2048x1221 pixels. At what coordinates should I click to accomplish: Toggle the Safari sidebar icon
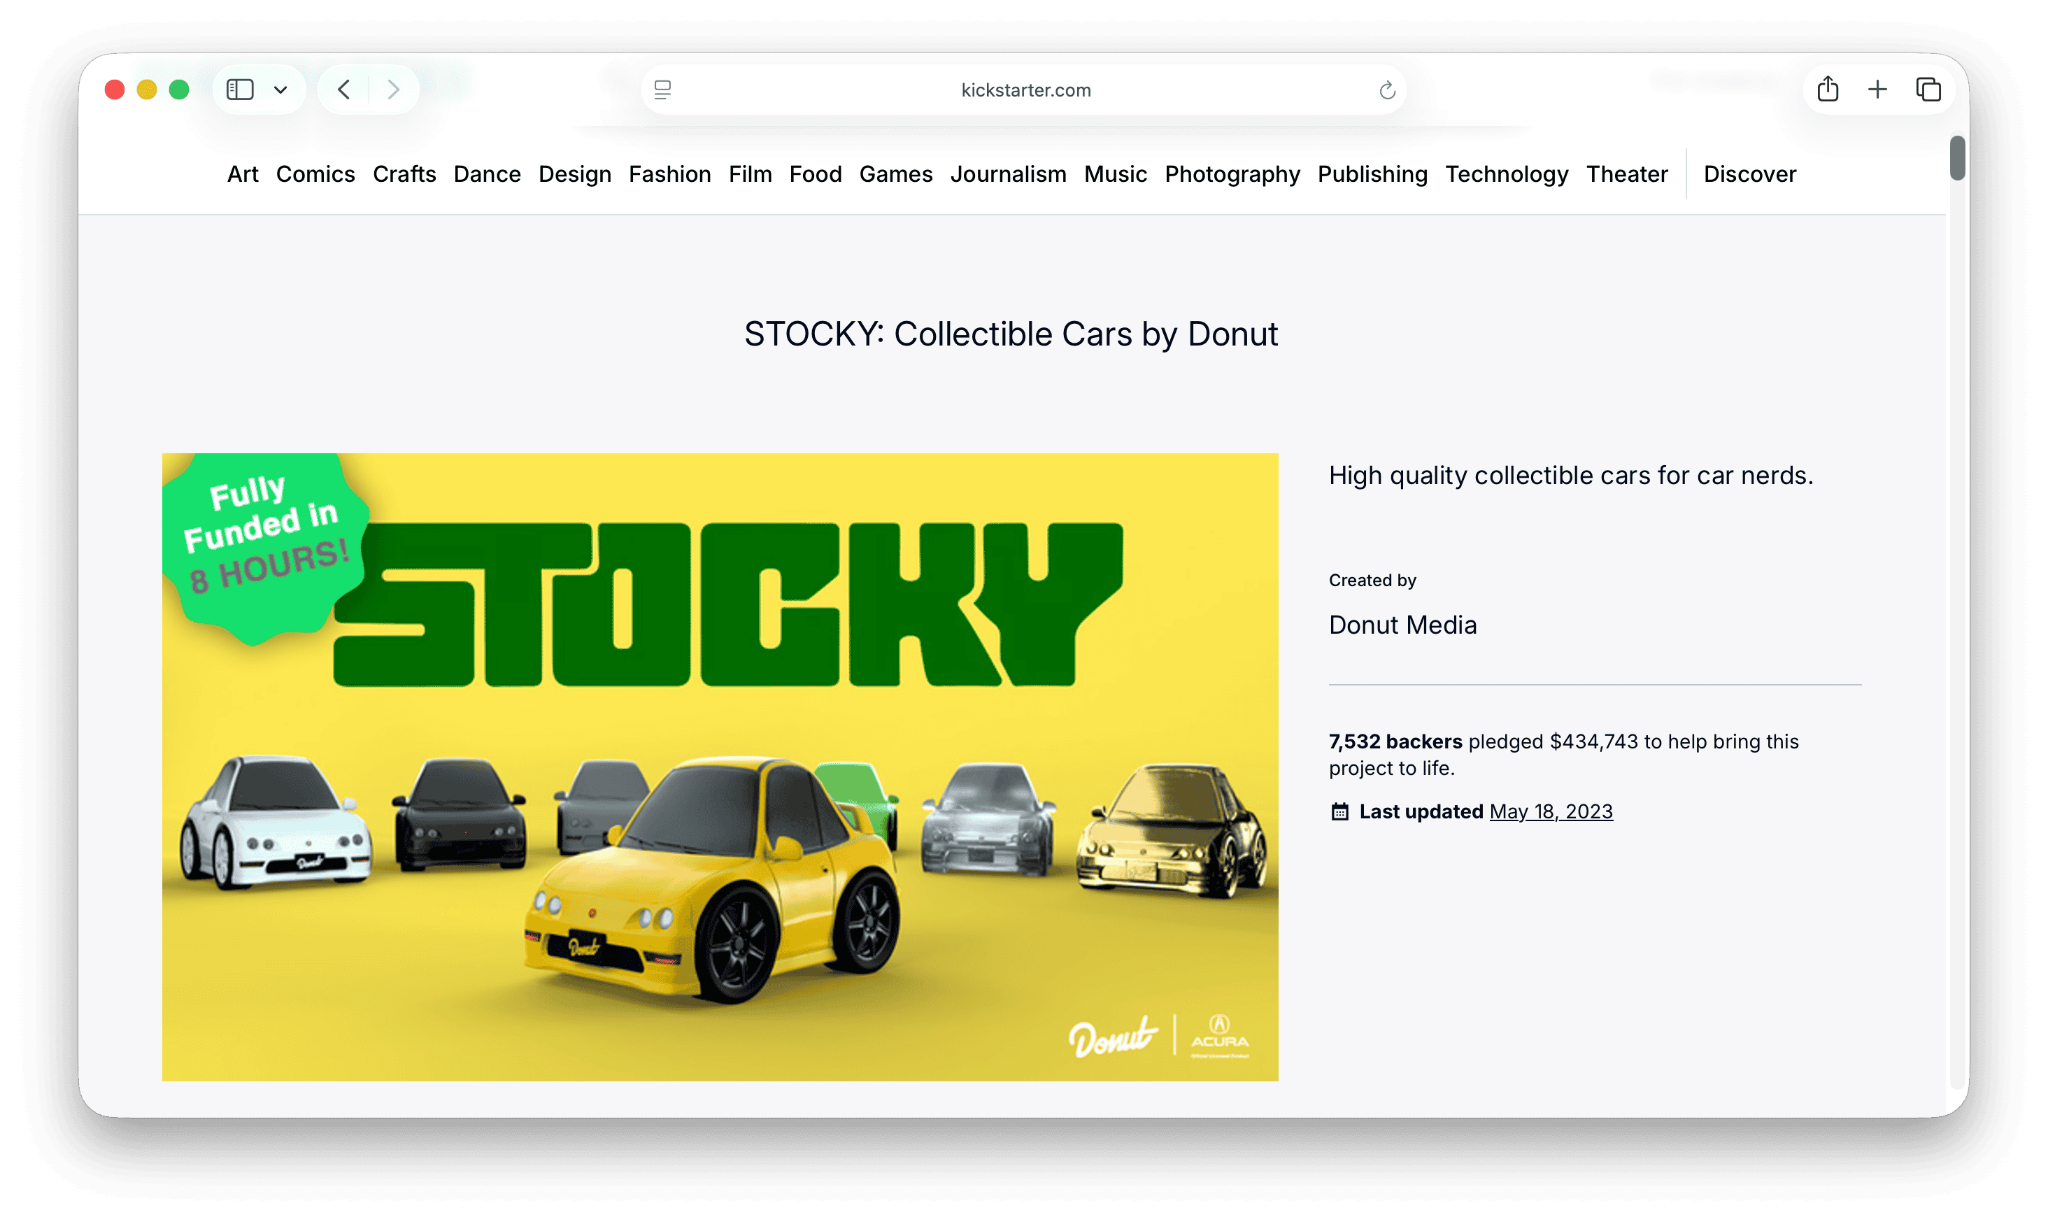240,90
